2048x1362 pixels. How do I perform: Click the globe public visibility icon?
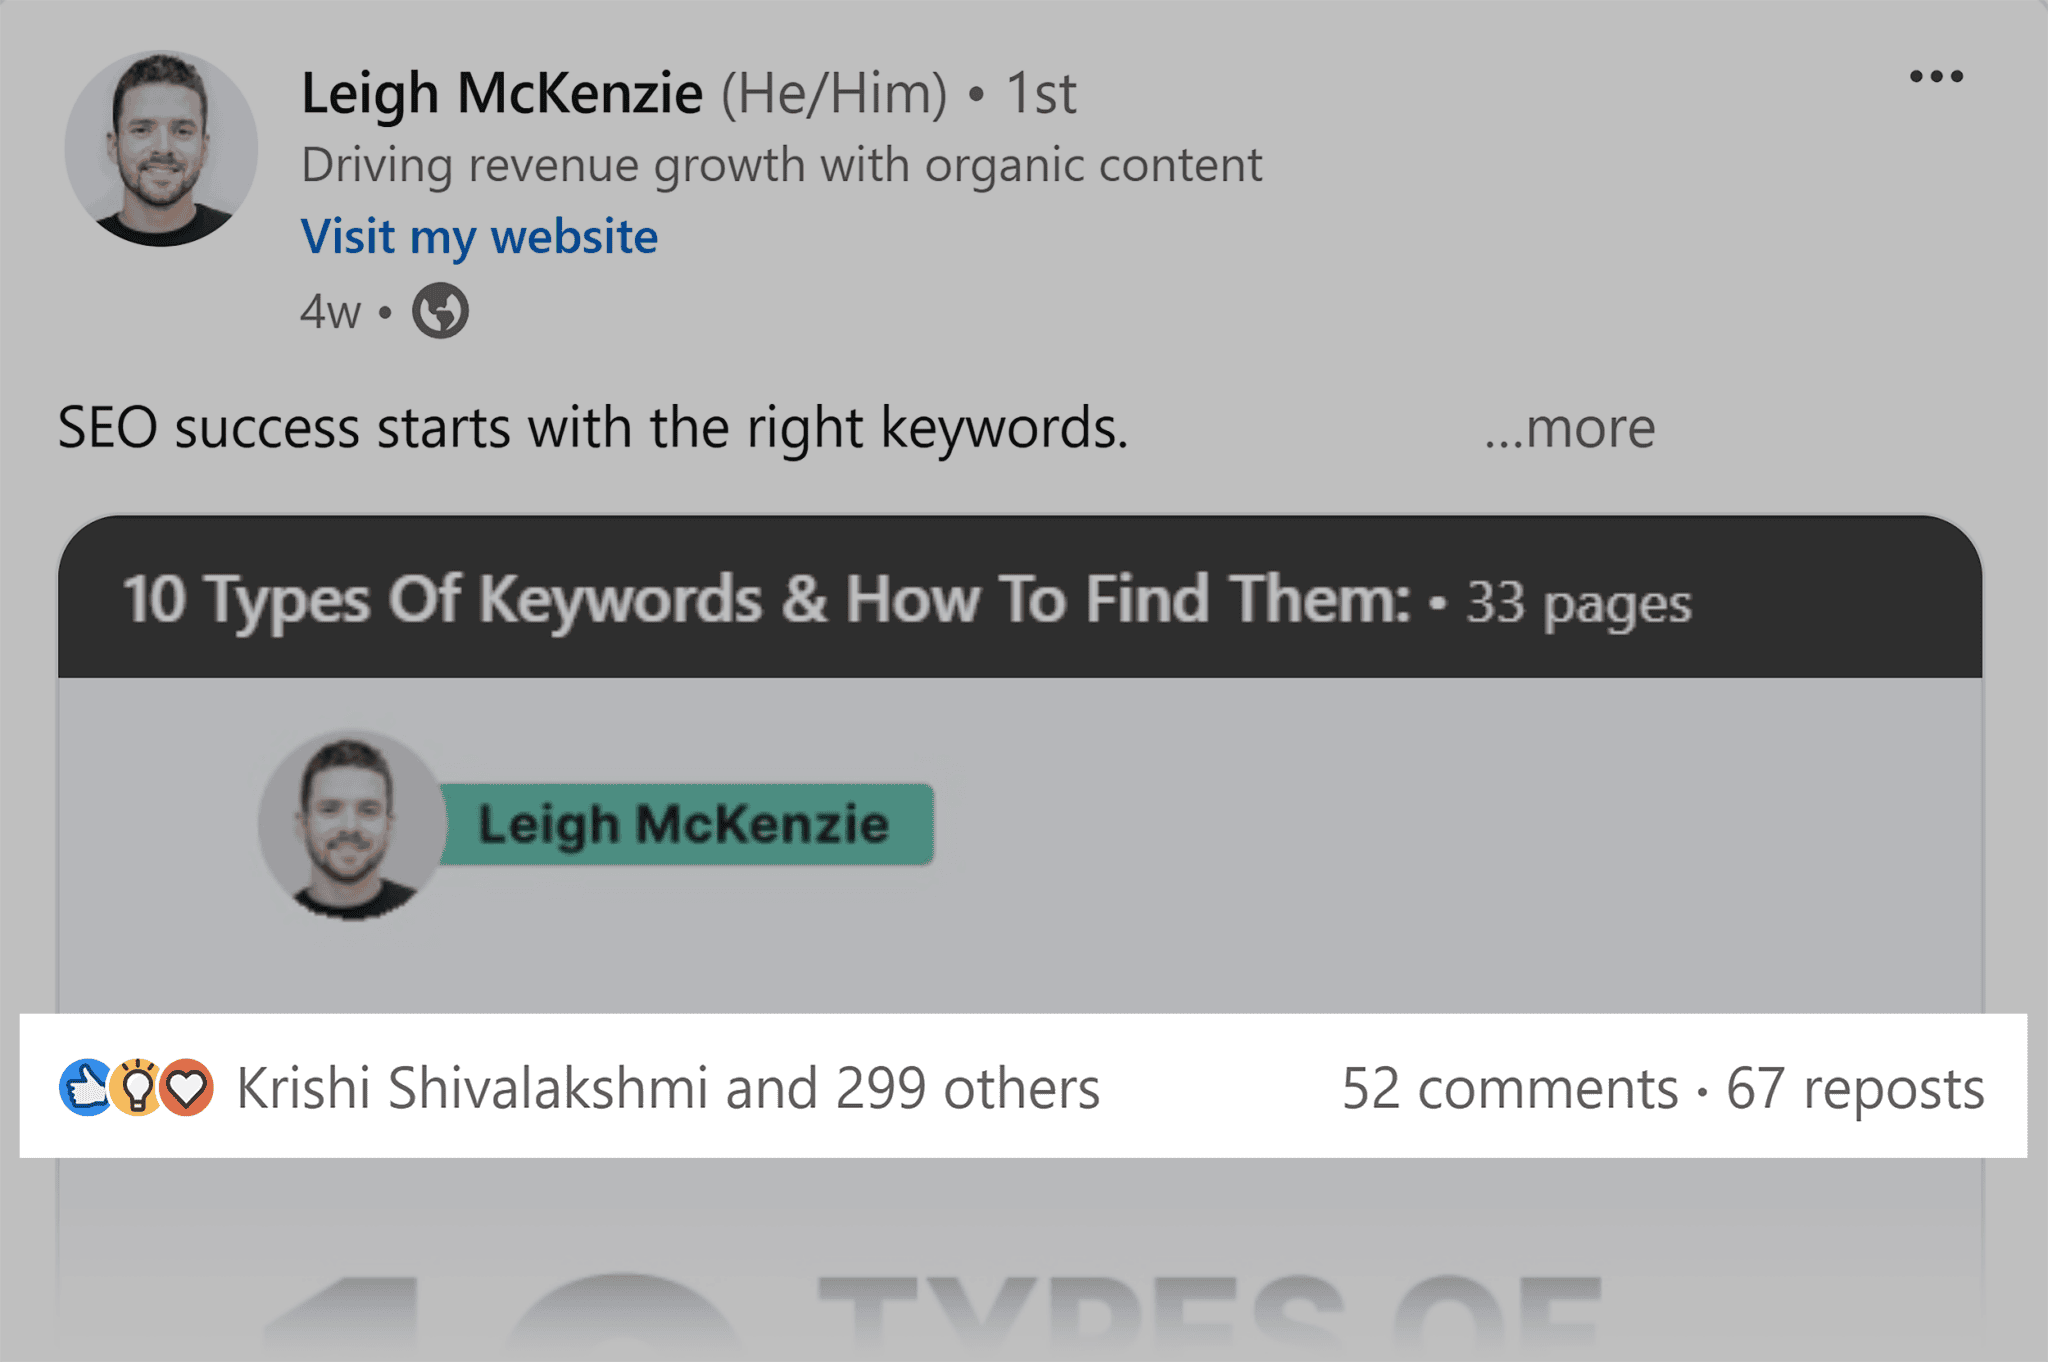coord(440,312)
